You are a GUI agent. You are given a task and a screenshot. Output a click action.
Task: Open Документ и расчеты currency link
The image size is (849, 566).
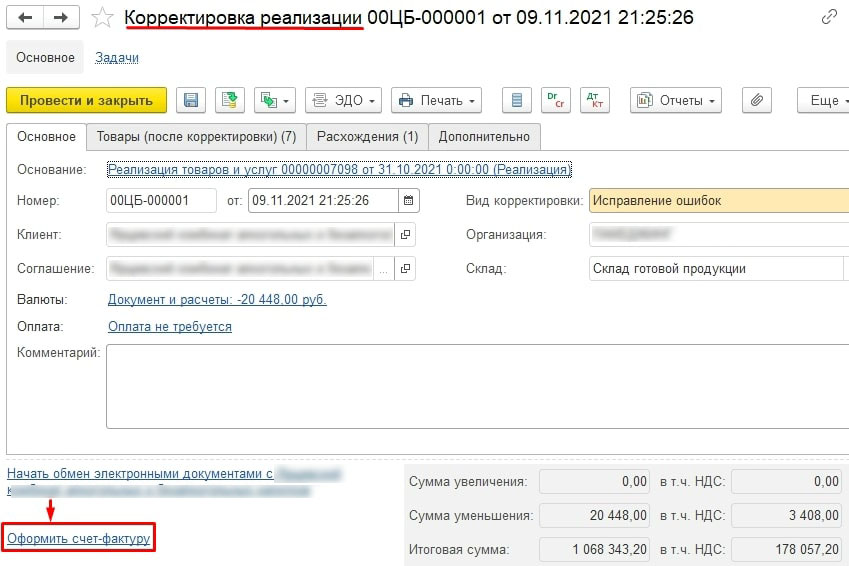coord(217,300)
